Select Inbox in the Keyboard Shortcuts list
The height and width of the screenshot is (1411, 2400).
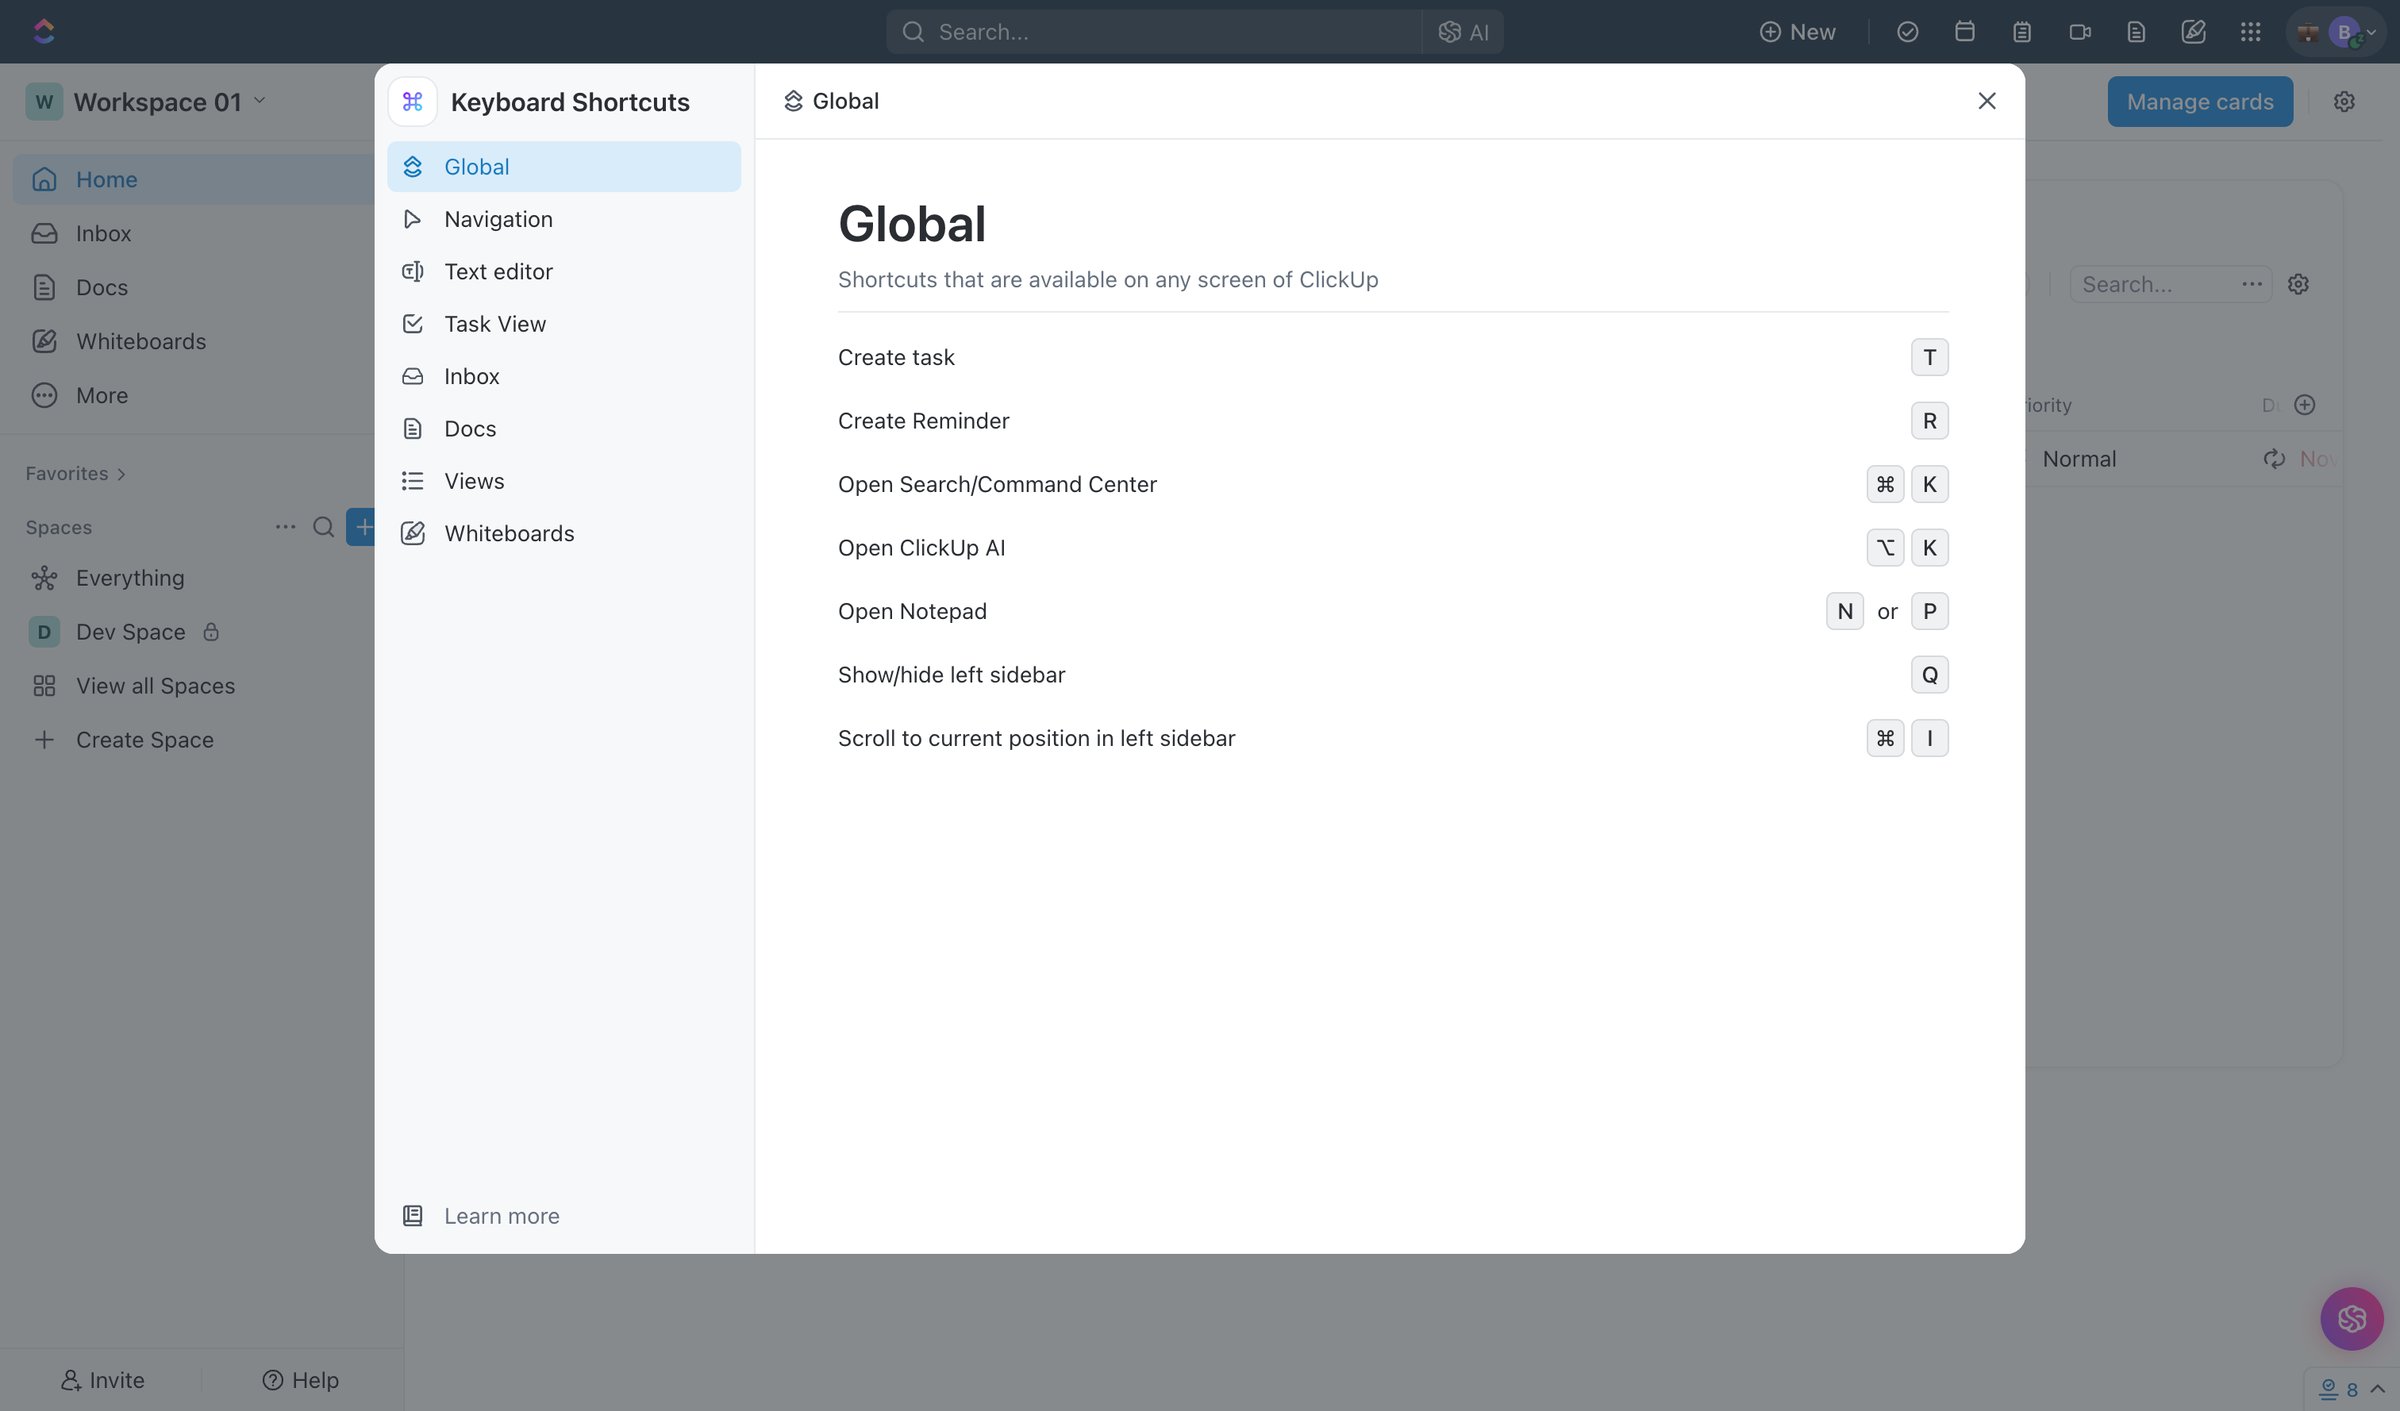click(564, 376)
